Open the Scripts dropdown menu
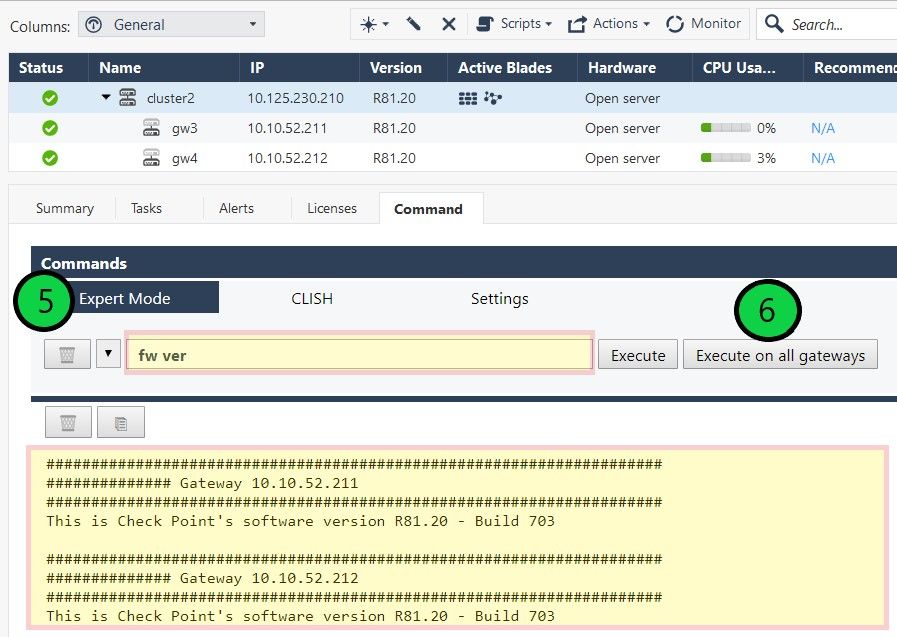897x637 pixels. 514,24
